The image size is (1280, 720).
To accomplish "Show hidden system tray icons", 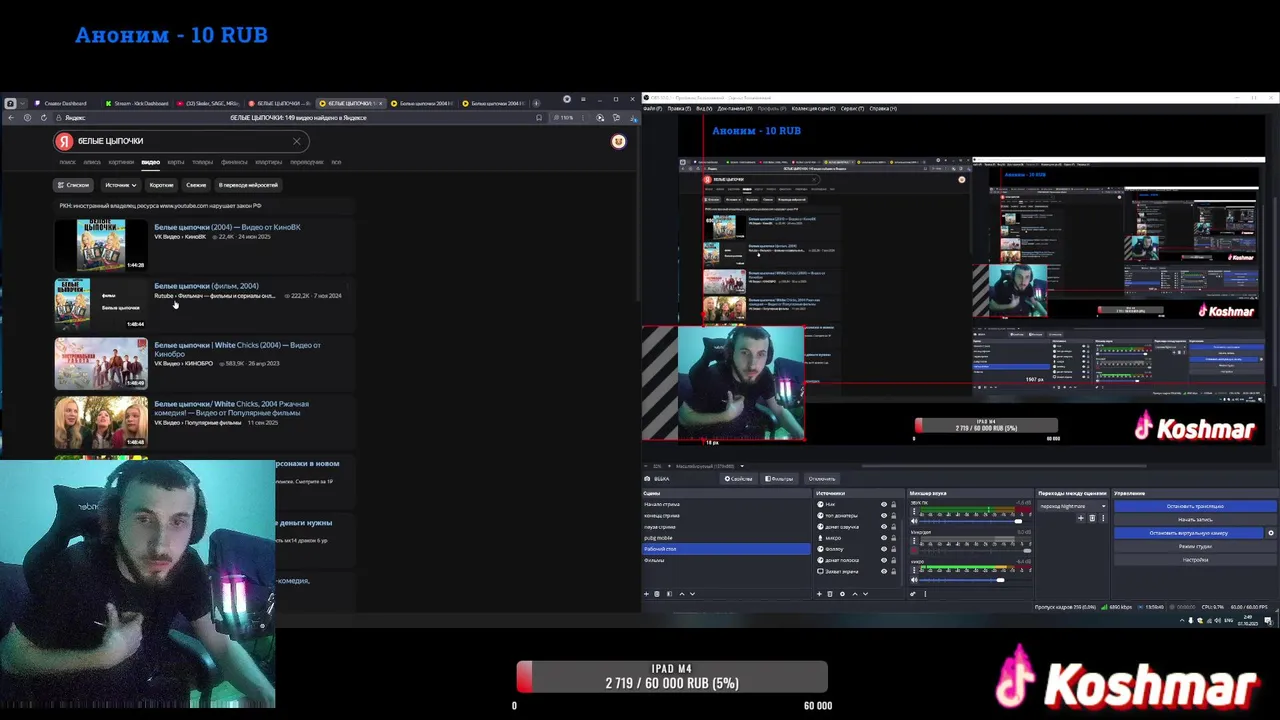I will pyautogui.click(x=1182, y=621).
